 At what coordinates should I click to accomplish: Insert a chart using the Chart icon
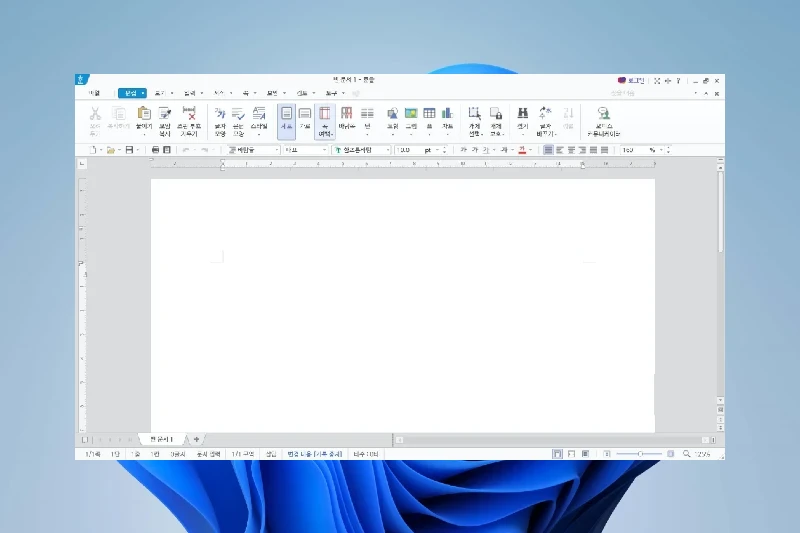[447, 114]
